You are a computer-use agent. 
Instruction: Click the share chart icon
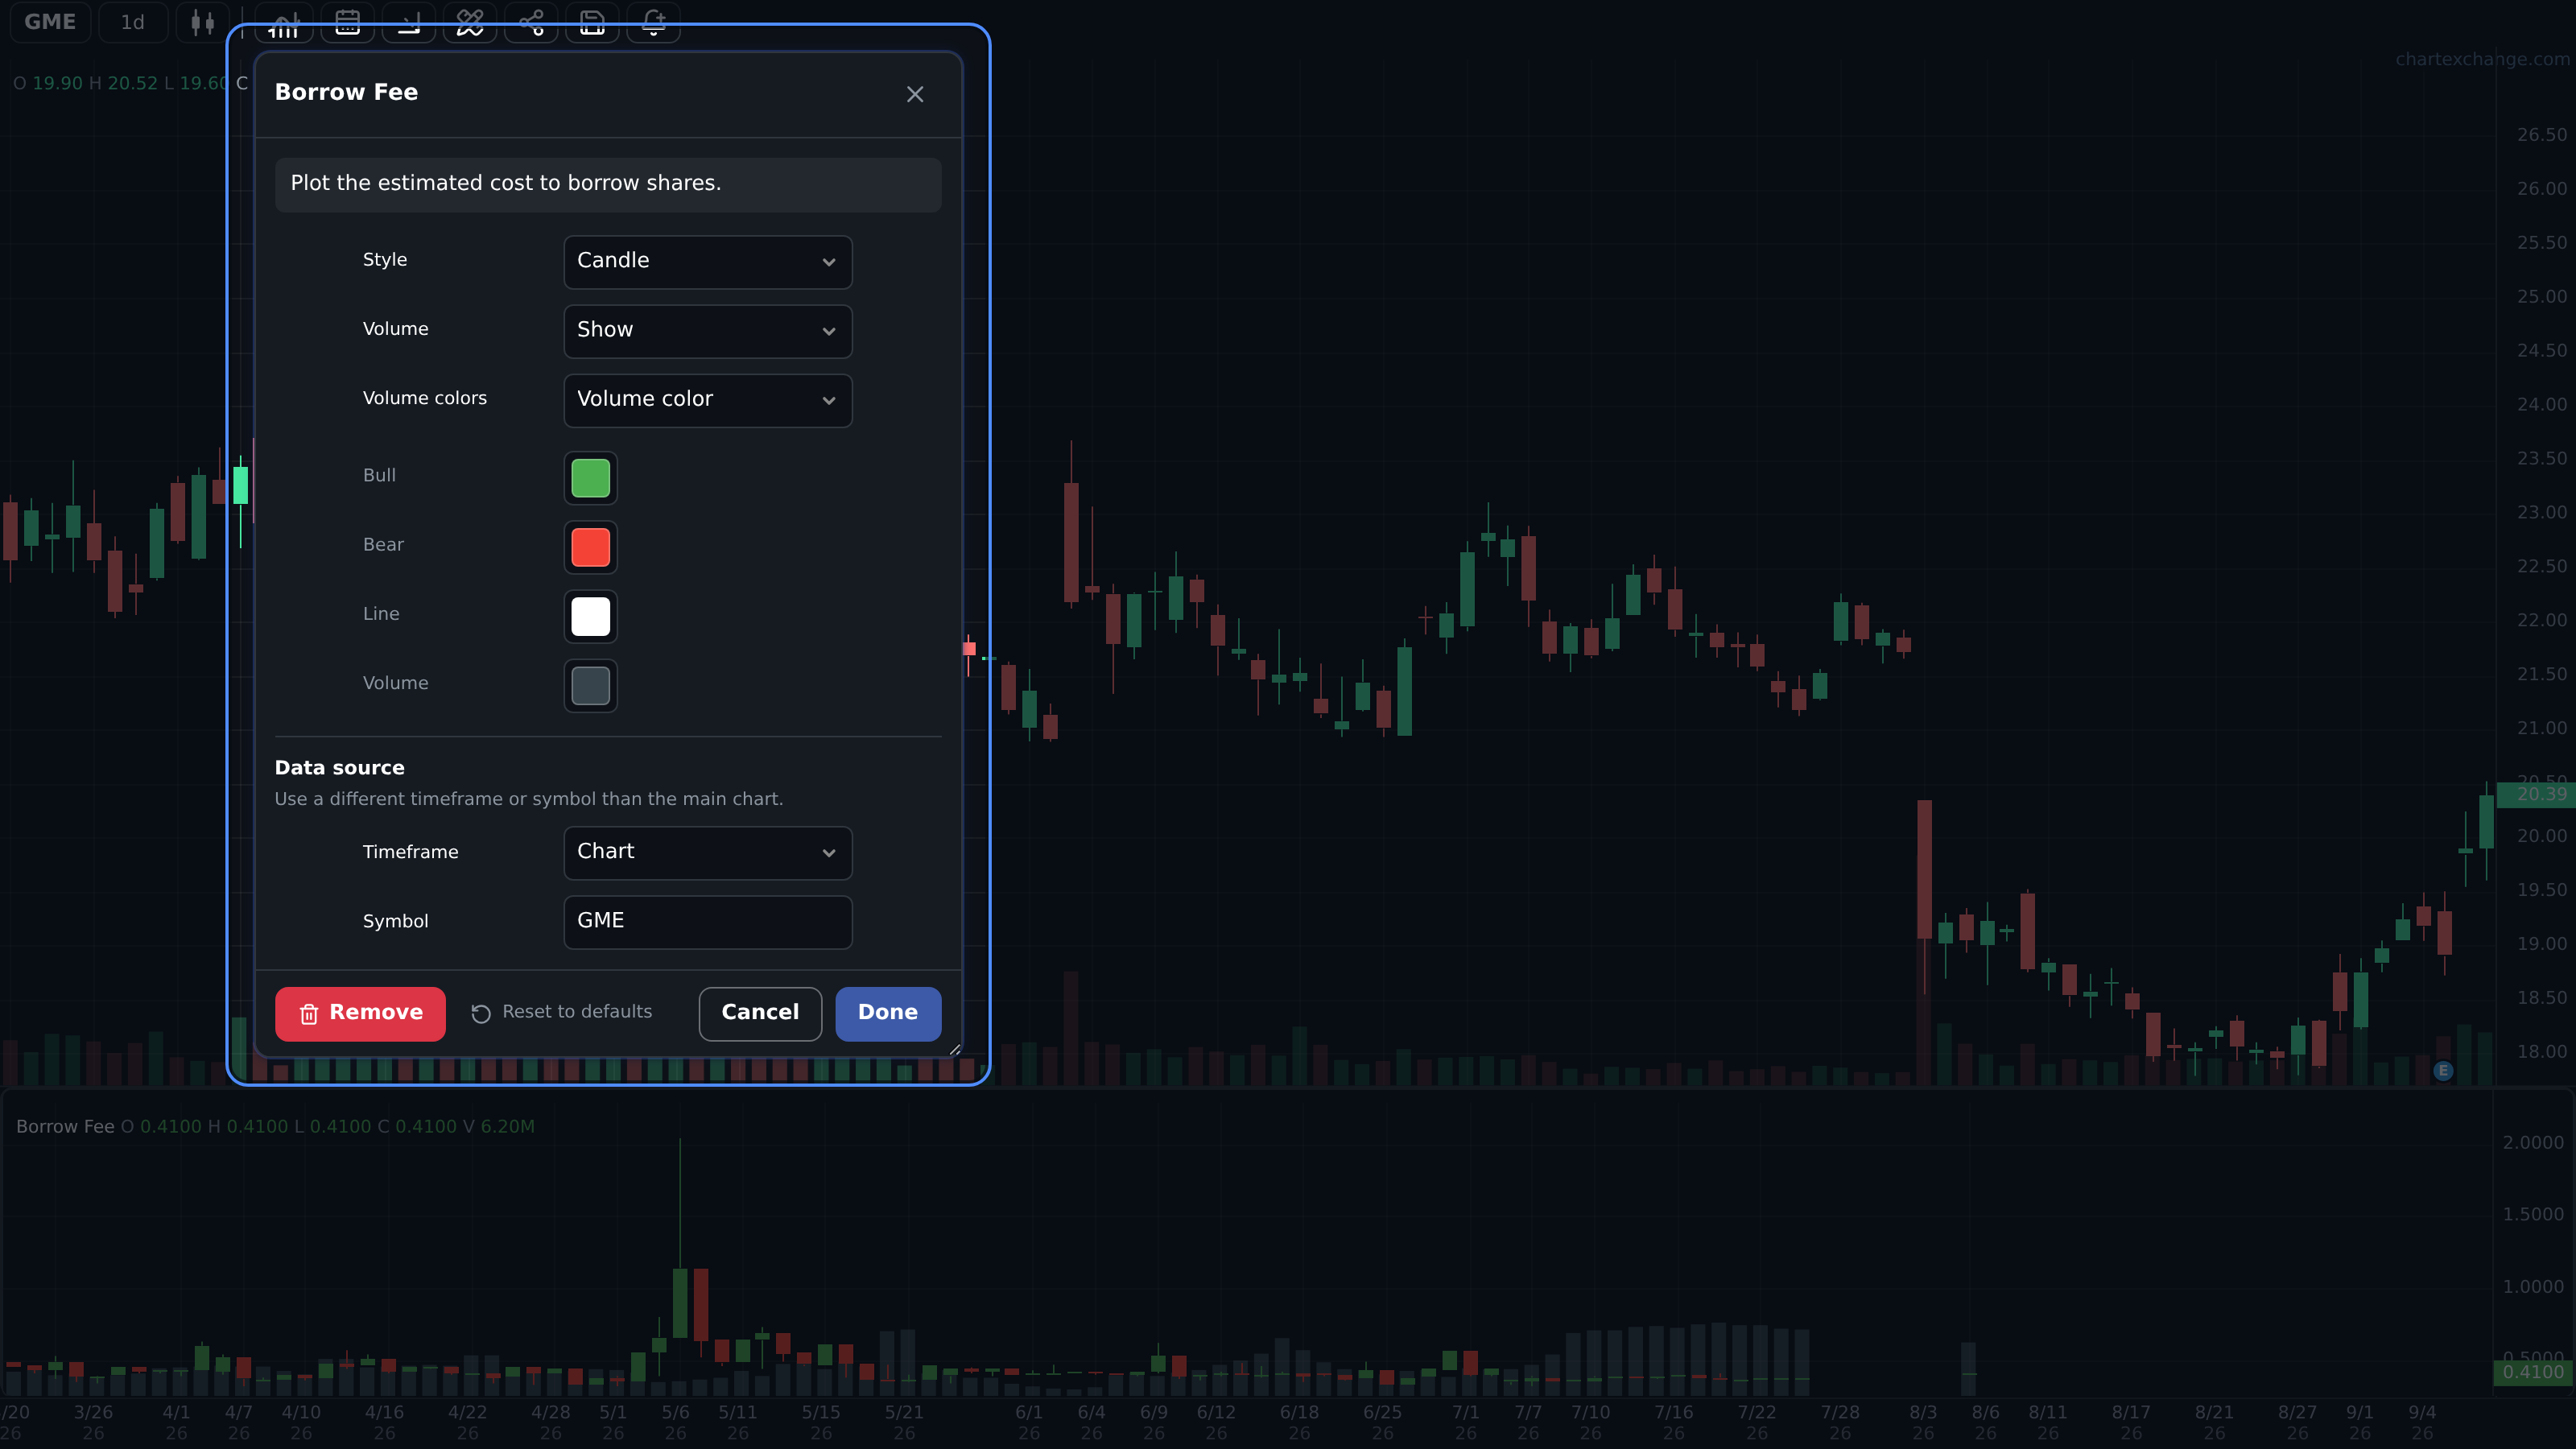531,22
